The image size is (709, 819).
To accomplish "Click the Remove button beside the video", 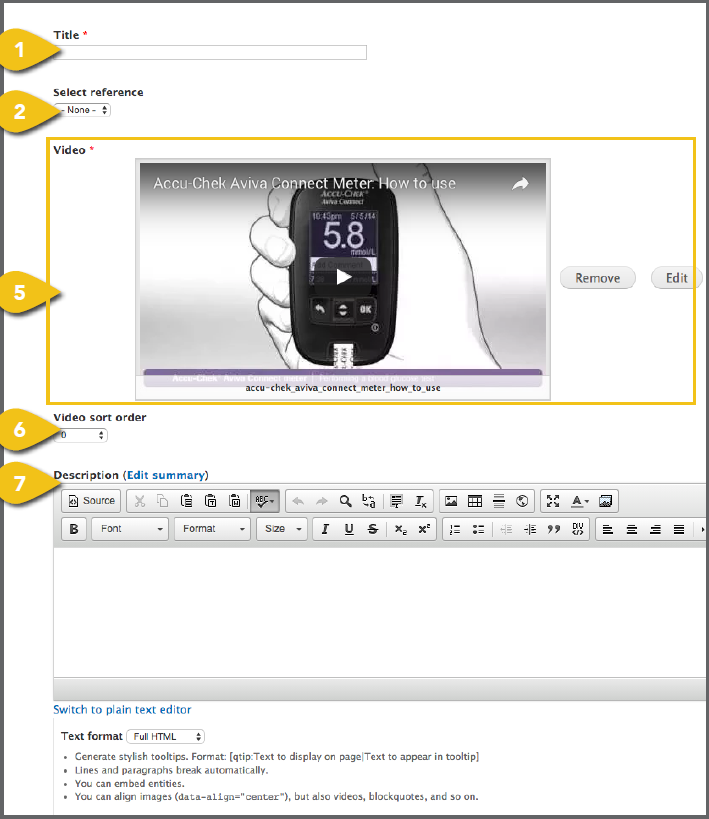I will pyautogui.click(x=598, y=278).
